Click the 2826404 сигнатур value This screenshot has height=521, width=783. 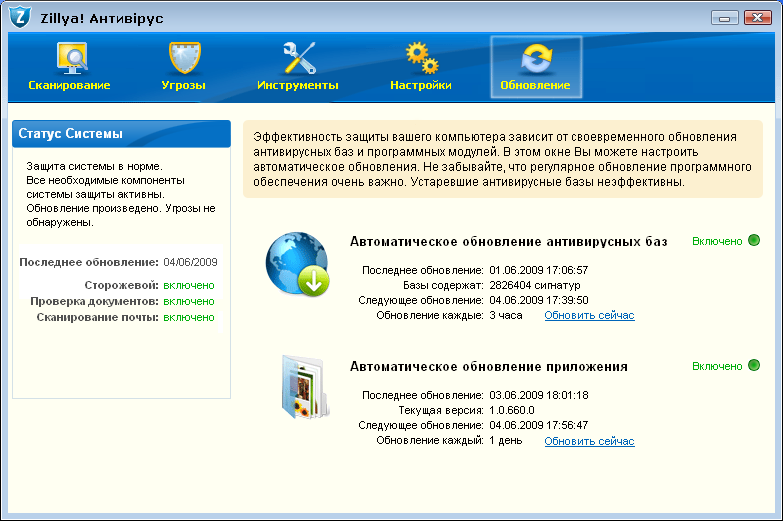(535, 285)
